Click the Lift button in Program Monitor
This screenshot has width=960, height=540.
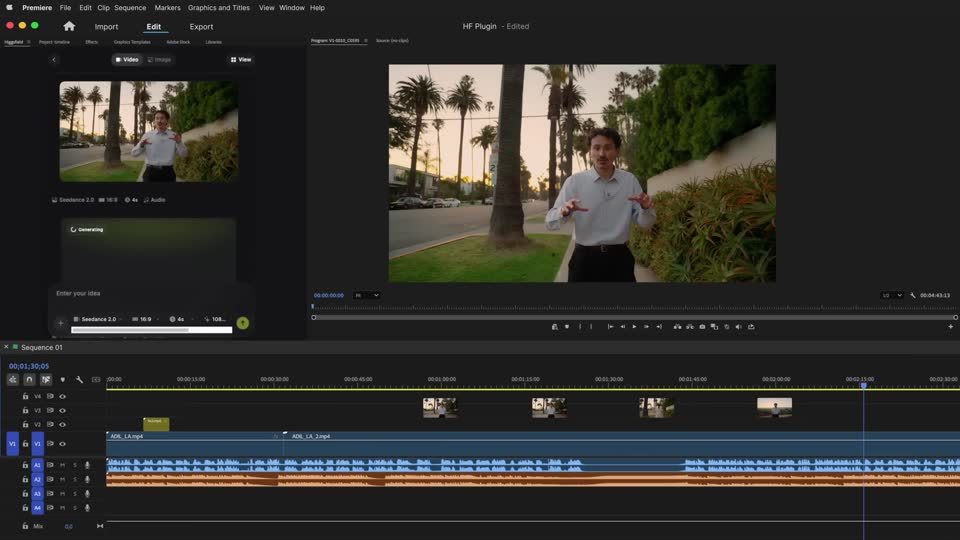click(x=677, y=327)
